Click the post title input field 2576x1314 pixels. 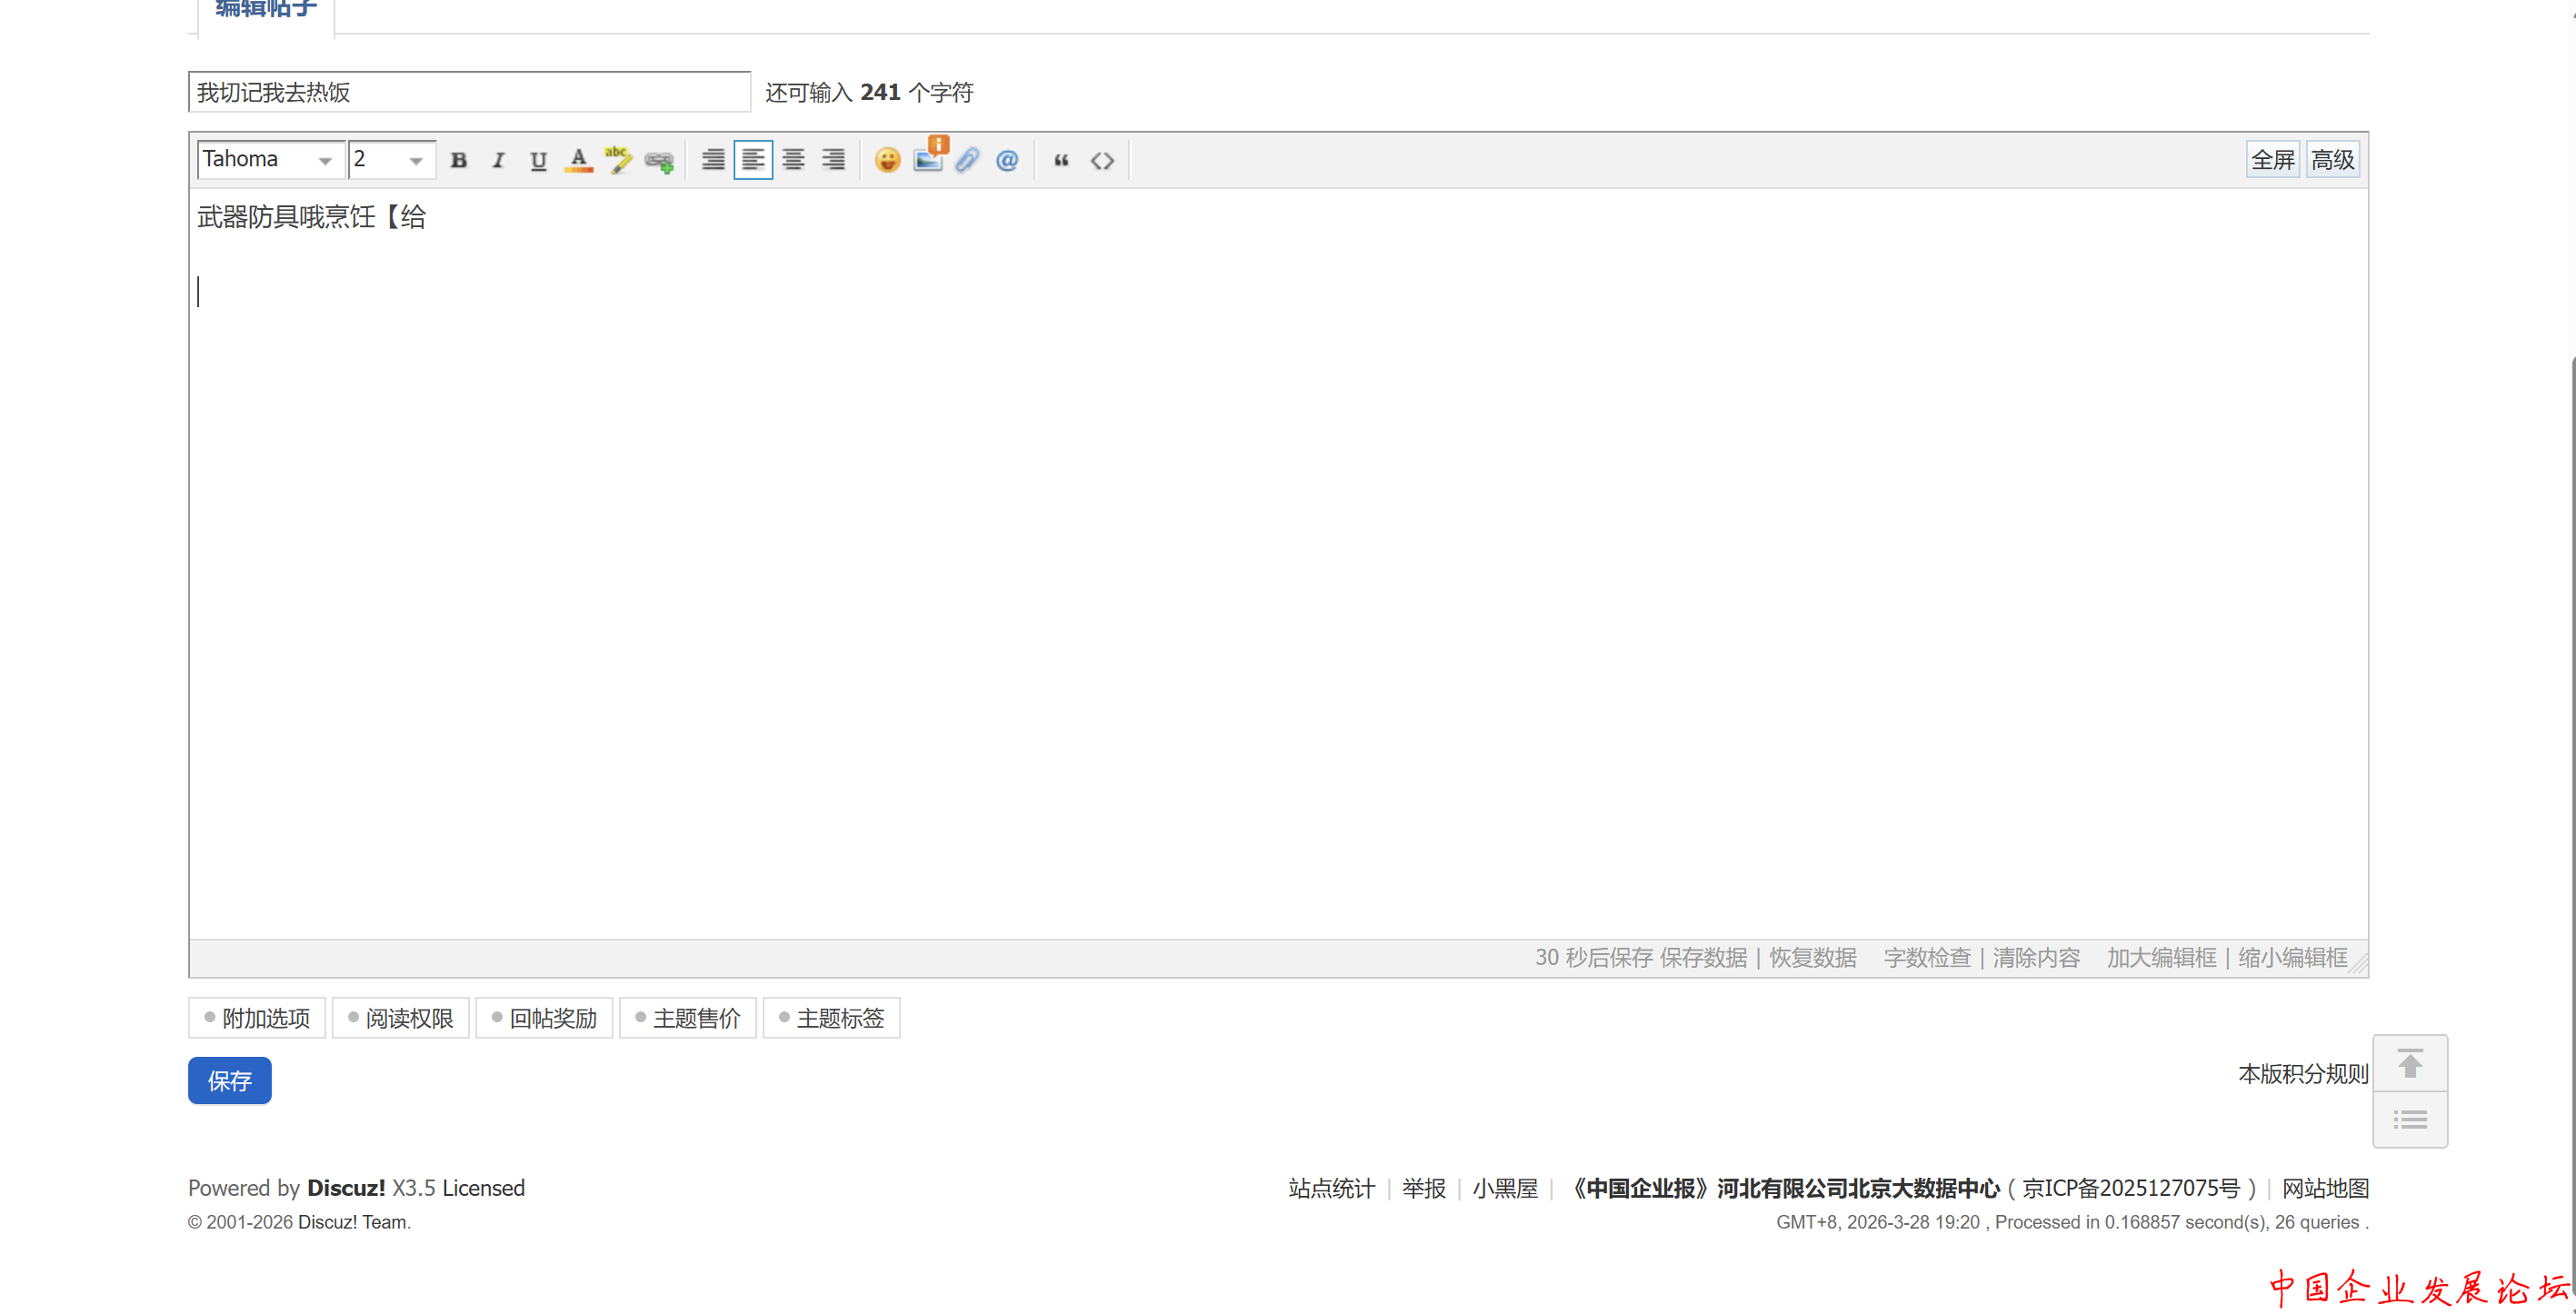(468, 92)
